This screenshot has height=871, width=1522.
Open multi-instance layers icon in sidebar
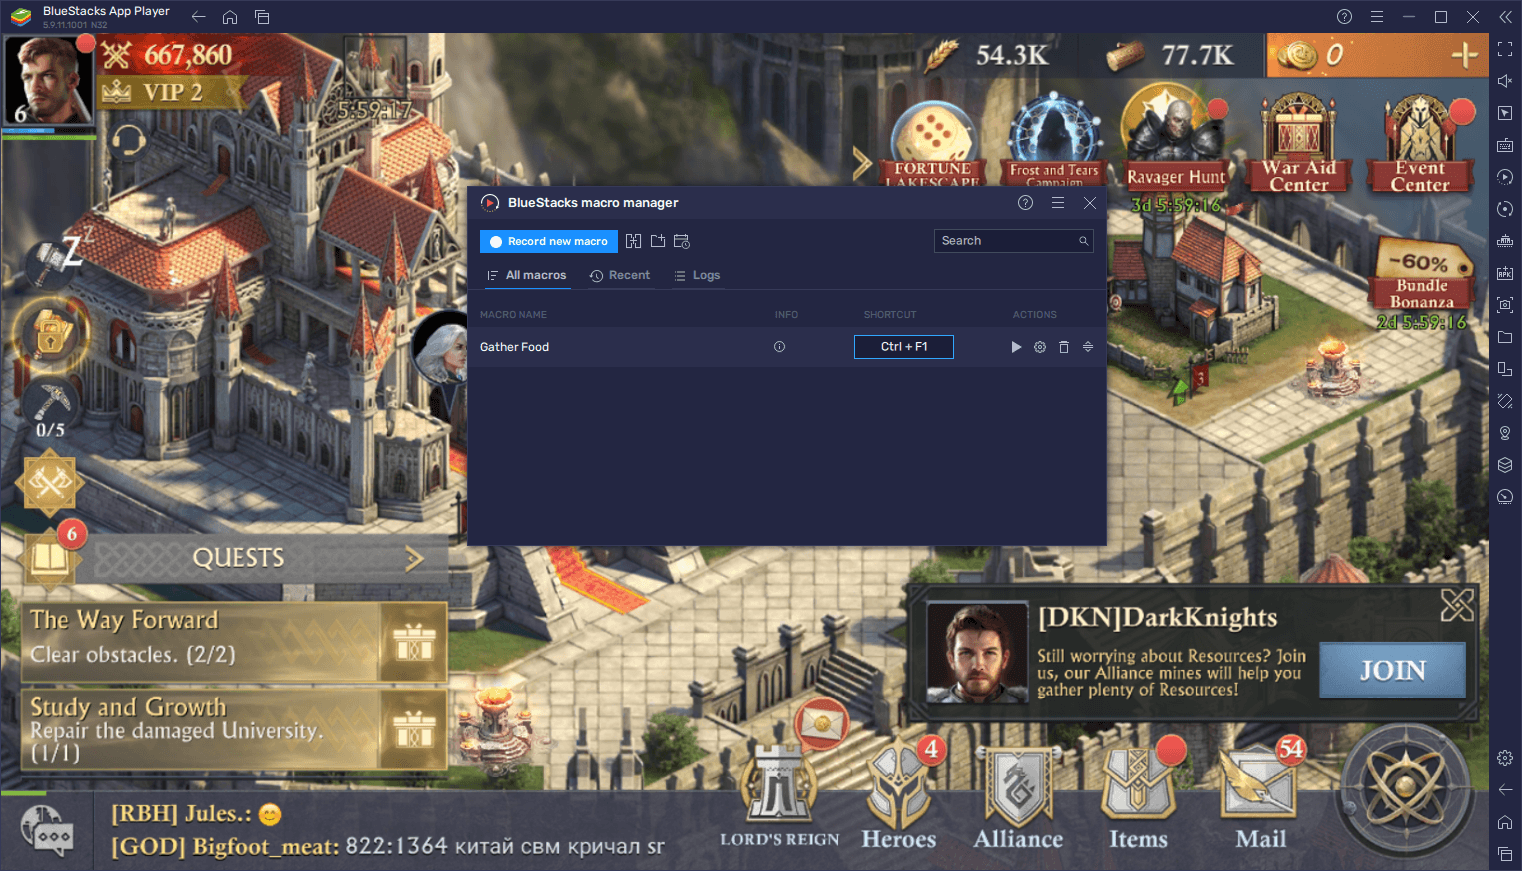point(1505,465)
